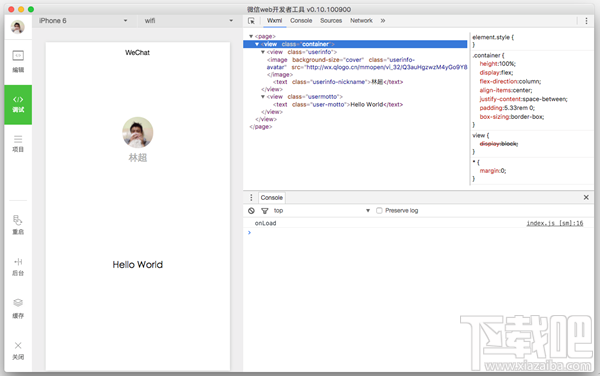The width and height of the screenshot is (600, 376).
Task: Select the Console drawer tab
Action: [x=272, y=198]
